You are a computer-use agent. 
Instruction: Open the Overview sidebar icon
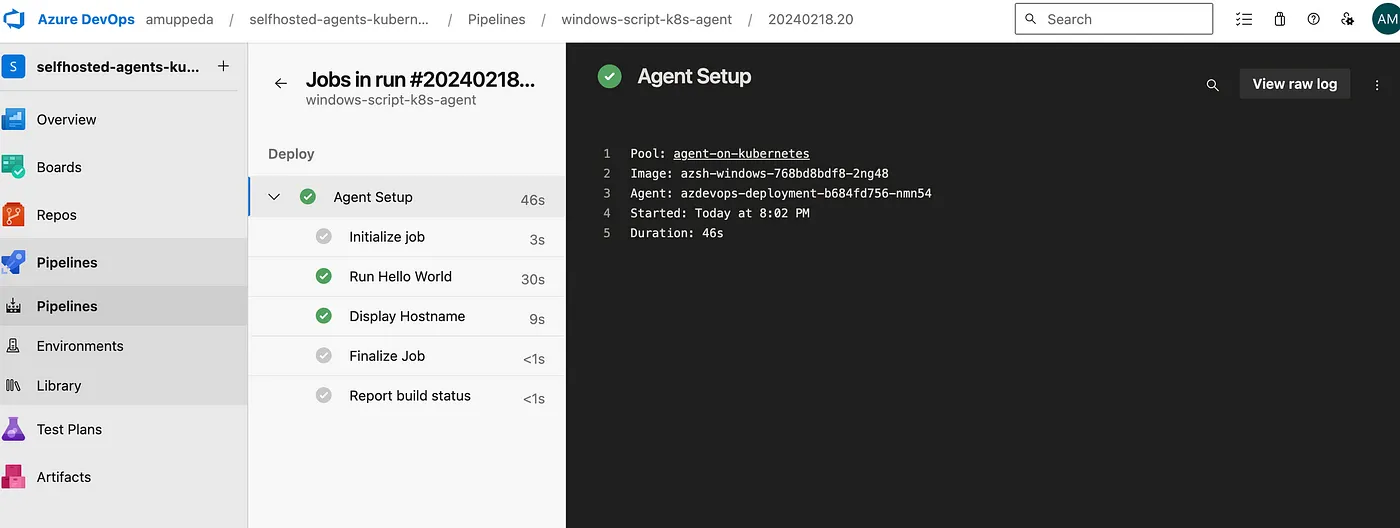point(14,119)
